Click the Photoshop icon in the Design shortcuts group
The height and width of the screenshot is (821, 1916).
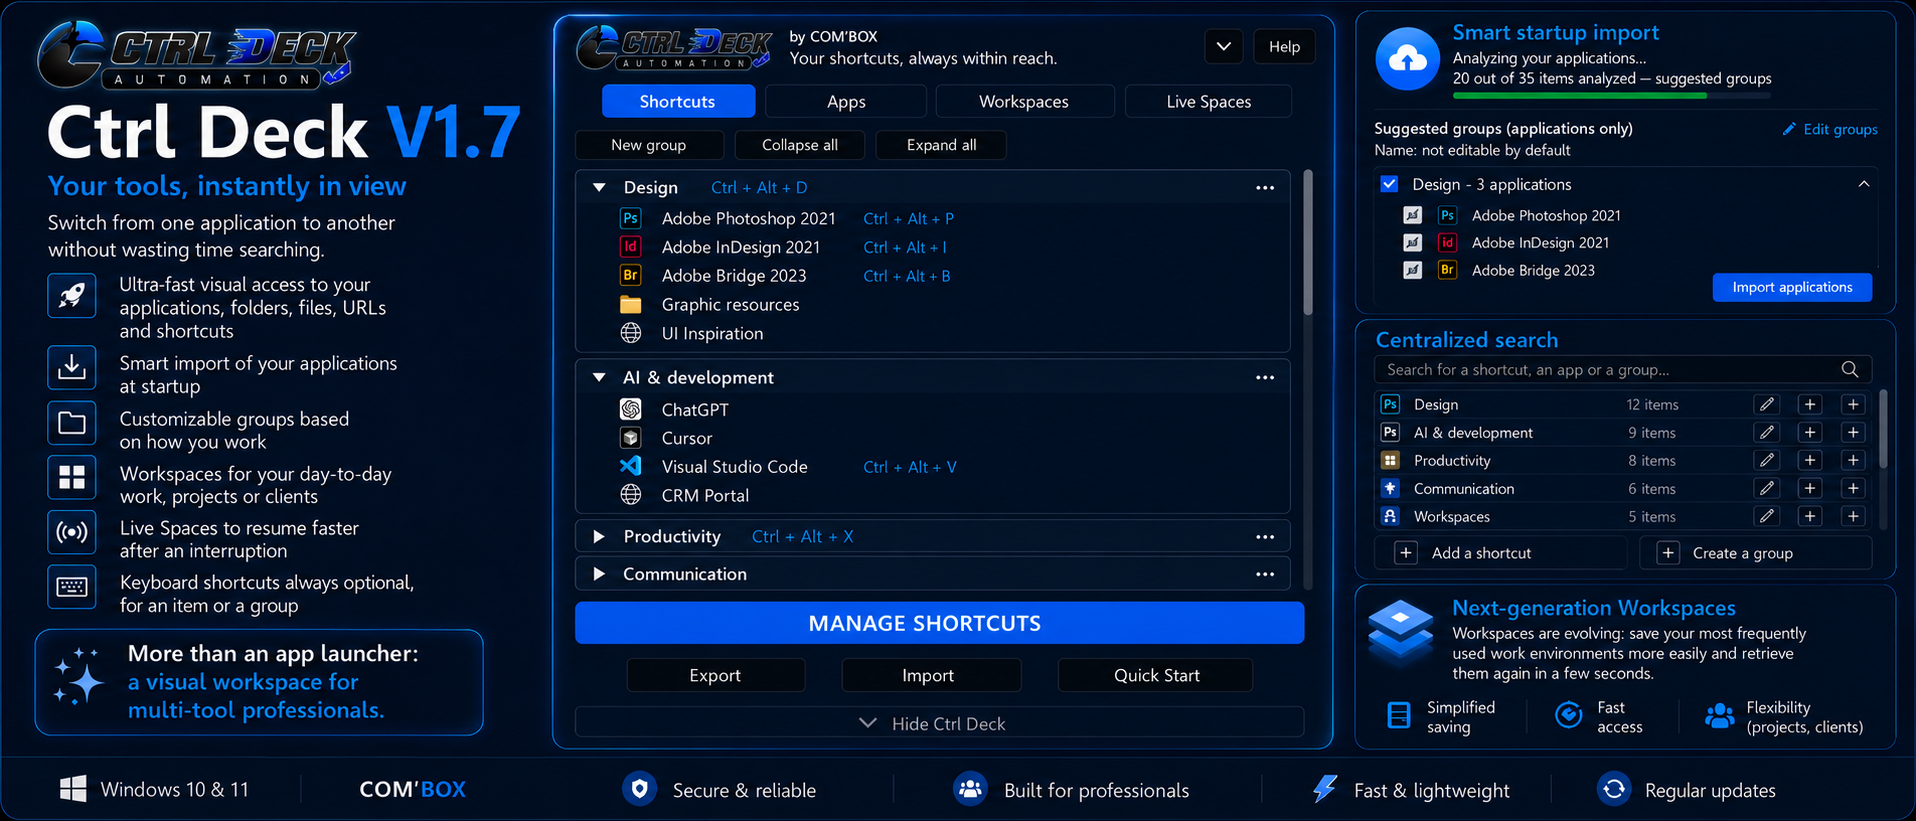point(630,218)
